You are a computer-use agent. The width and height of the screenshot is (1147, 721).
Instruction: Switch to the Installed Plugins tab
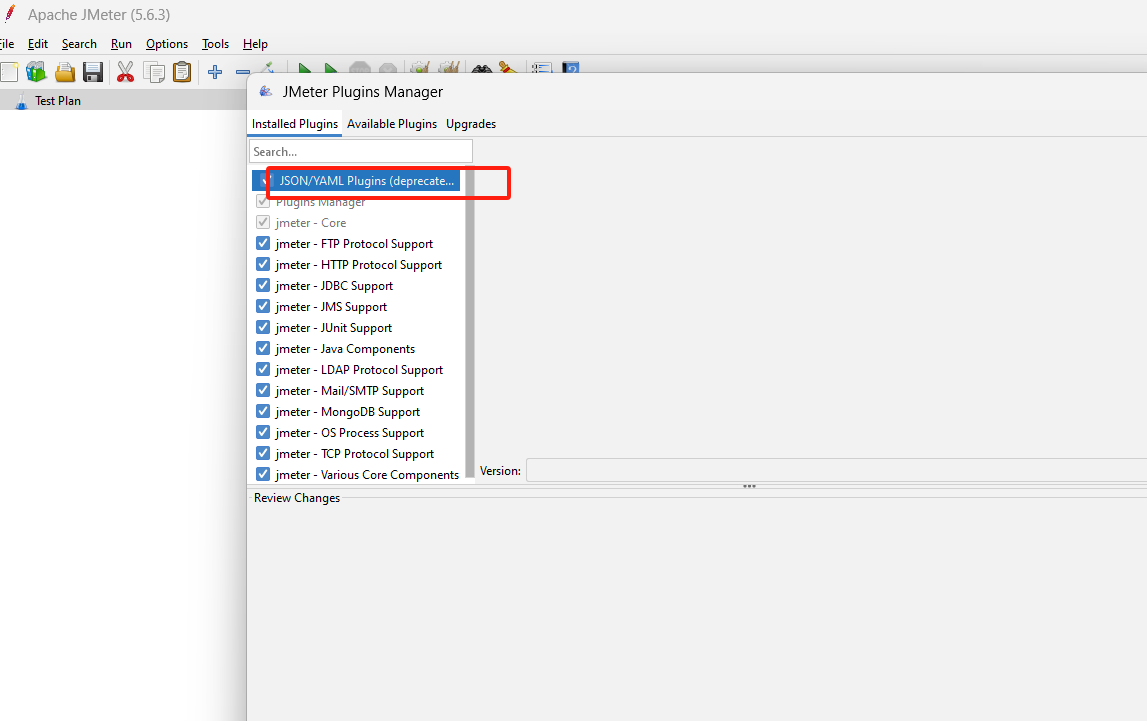coord(295,124)
